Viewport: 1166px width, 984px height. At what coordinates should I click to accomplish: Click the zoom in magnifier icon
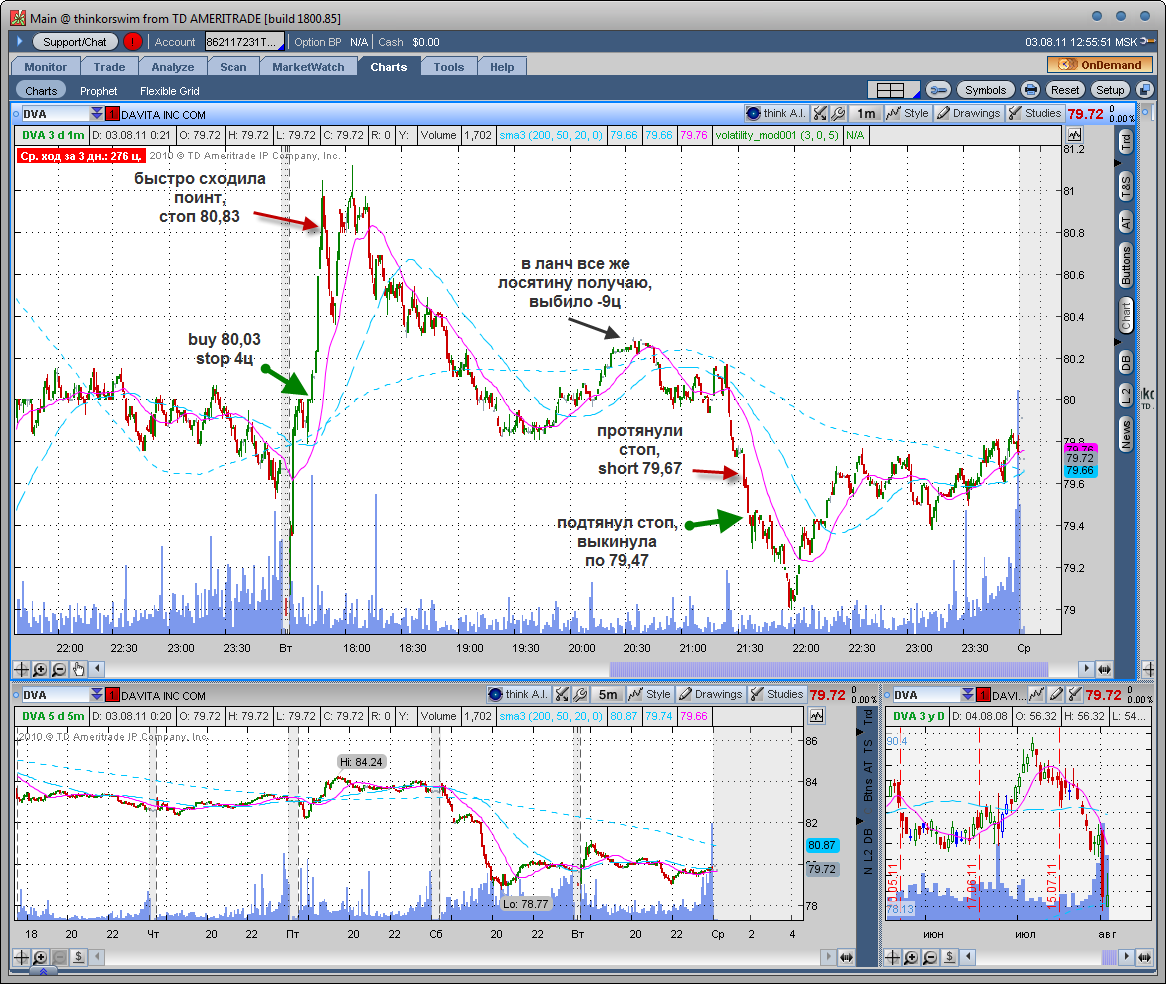[x=40, y=669]
